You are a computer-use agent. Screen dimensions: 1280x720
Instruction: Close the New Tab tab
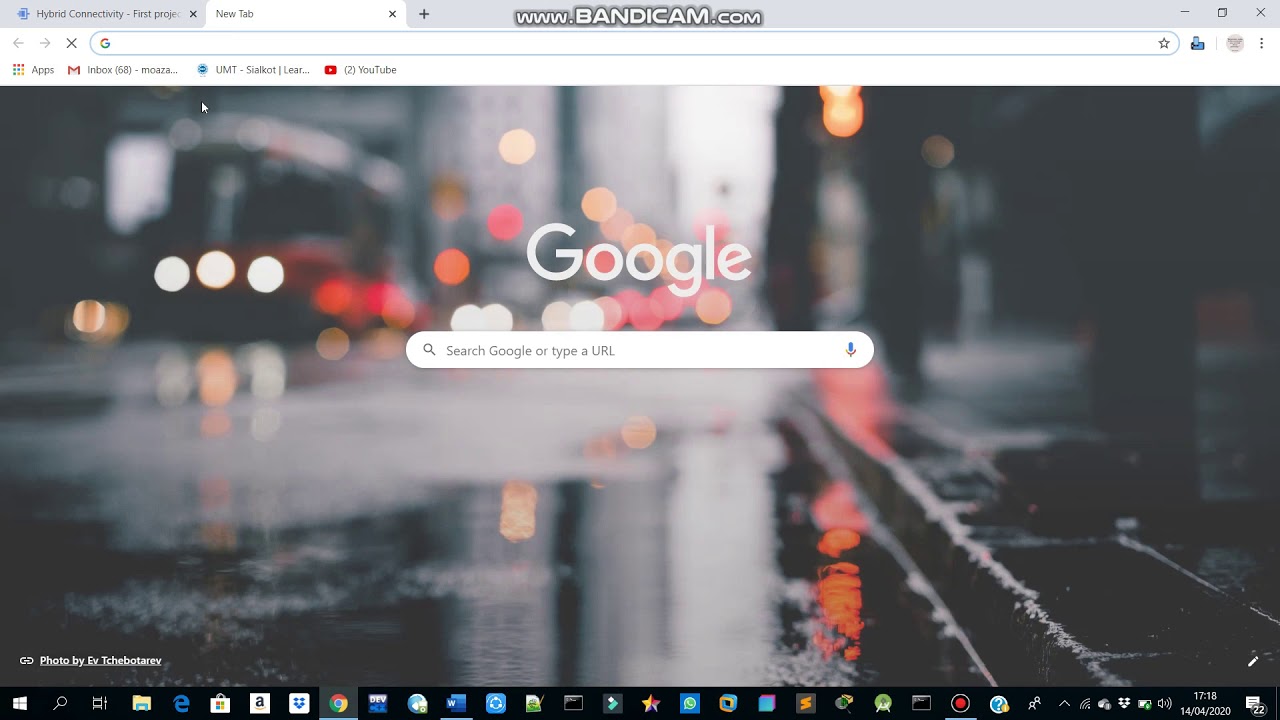click(x=392, y=14)
